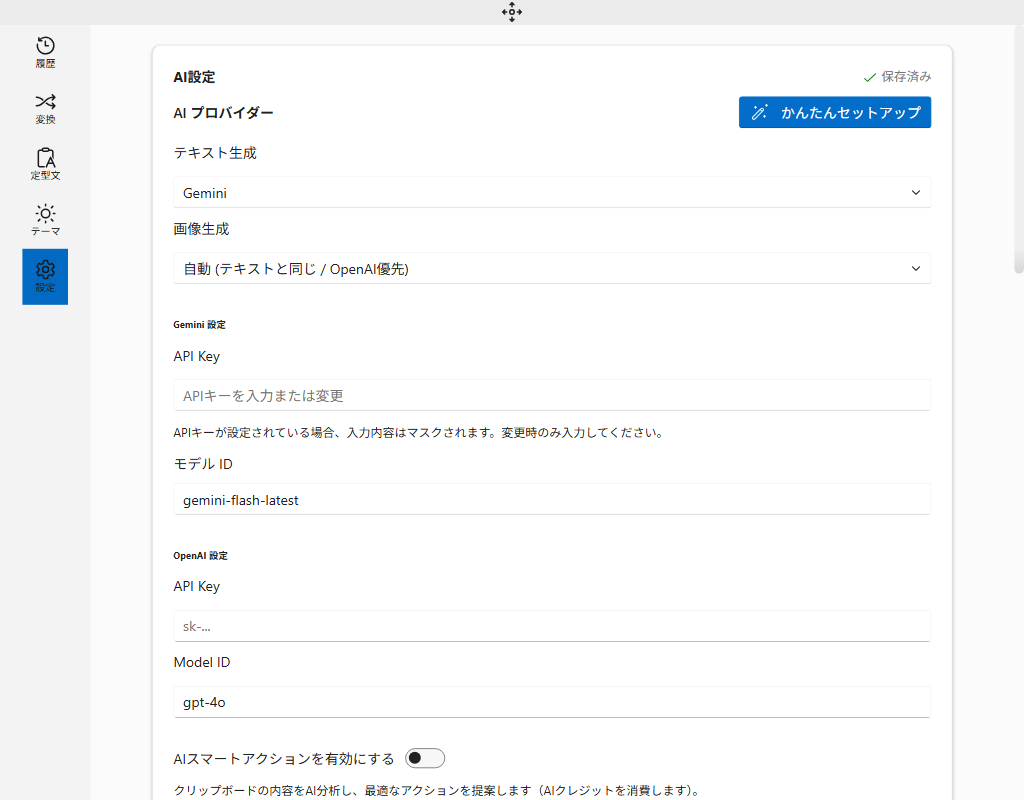The image size is (1024, 800).
Task: Open dropdown showing 自動 (テキストと同じ / OpenAI優先)
Action: [552, 268]
